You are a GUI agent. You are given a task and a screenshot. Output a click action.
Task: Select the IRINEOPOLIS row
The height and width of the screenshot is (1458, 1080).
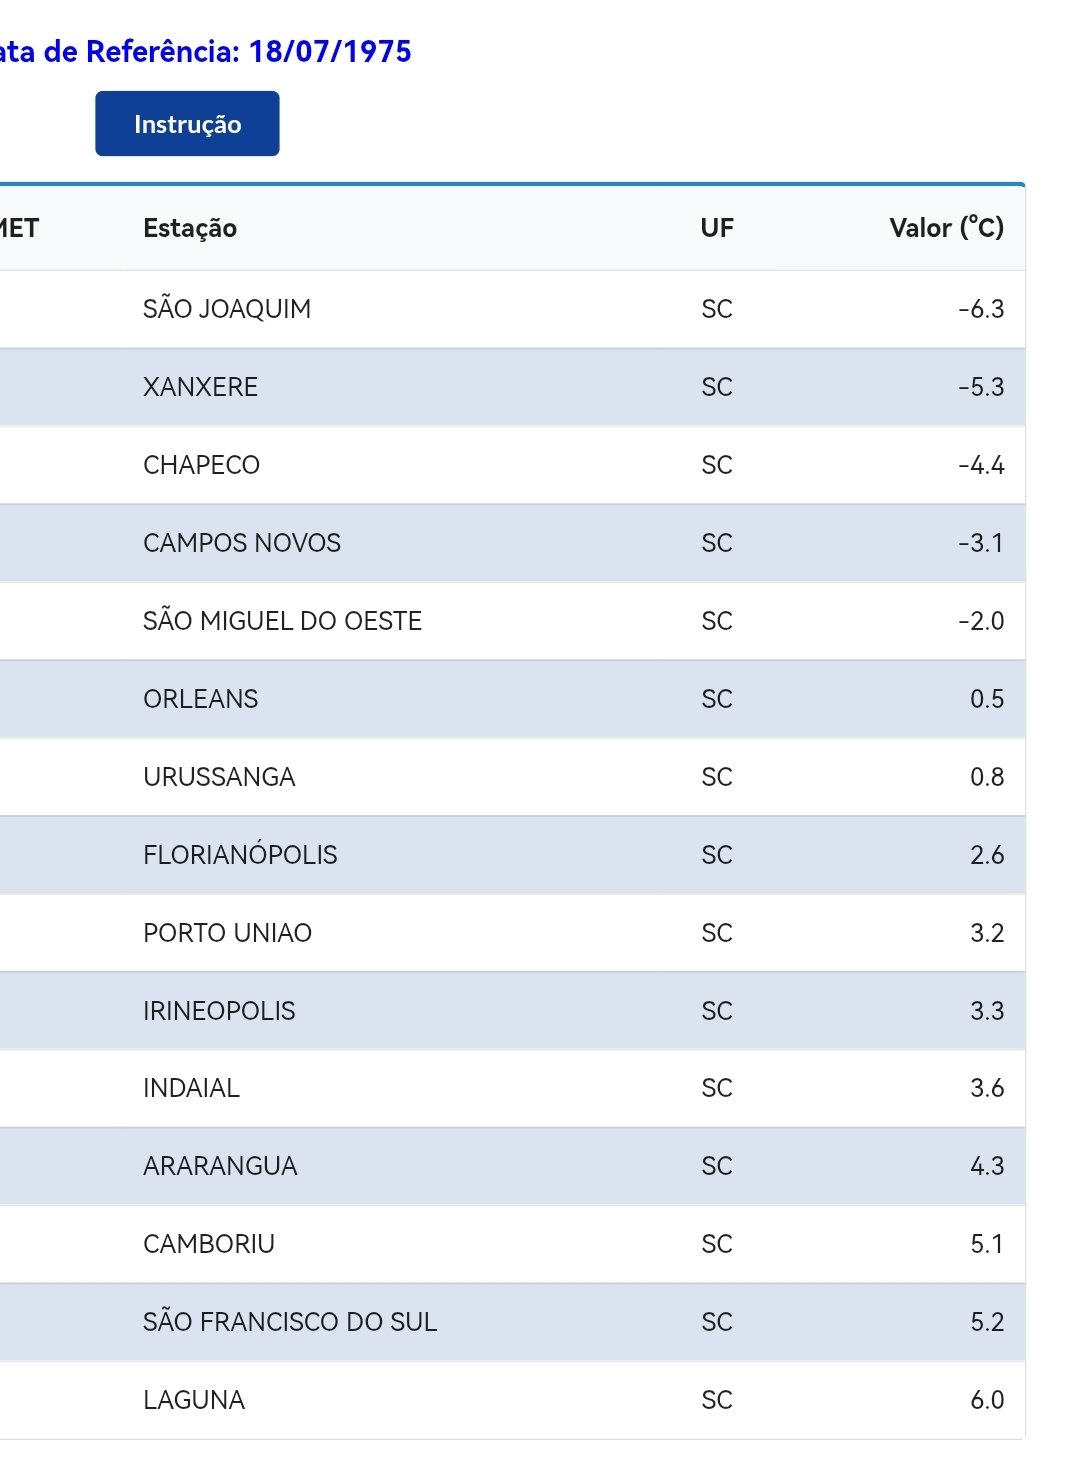(x=512, y=1011)
